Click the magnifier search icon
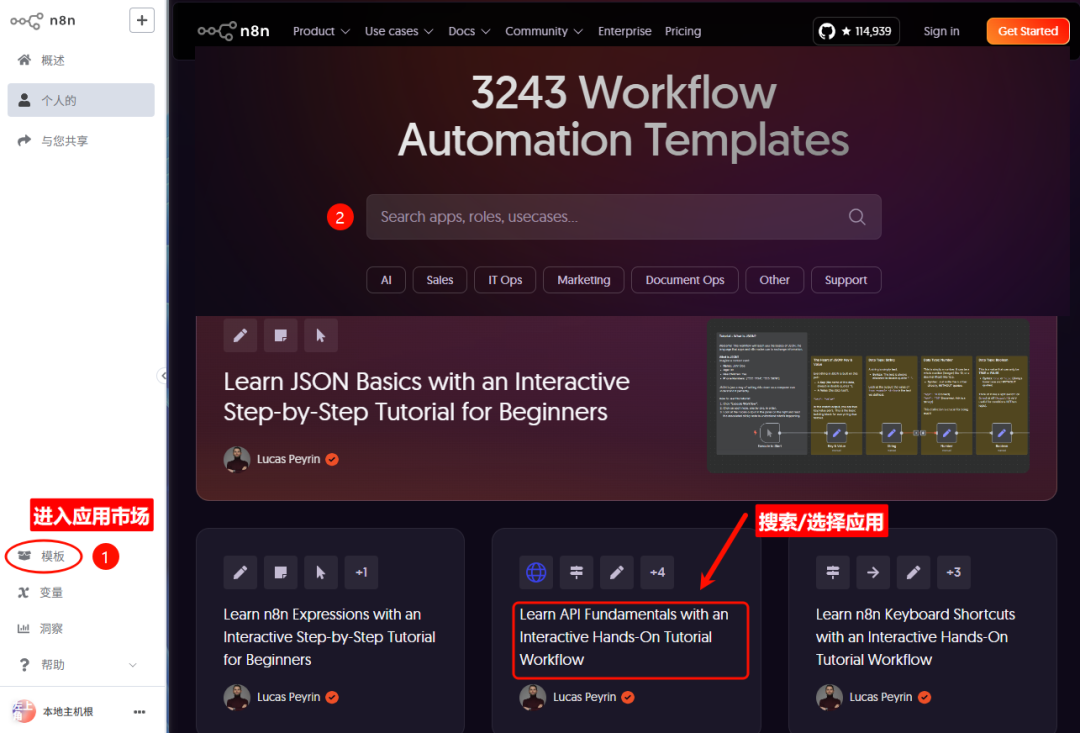The width and height of the screenshot is (1080, 733). click(x=857, y=217)
